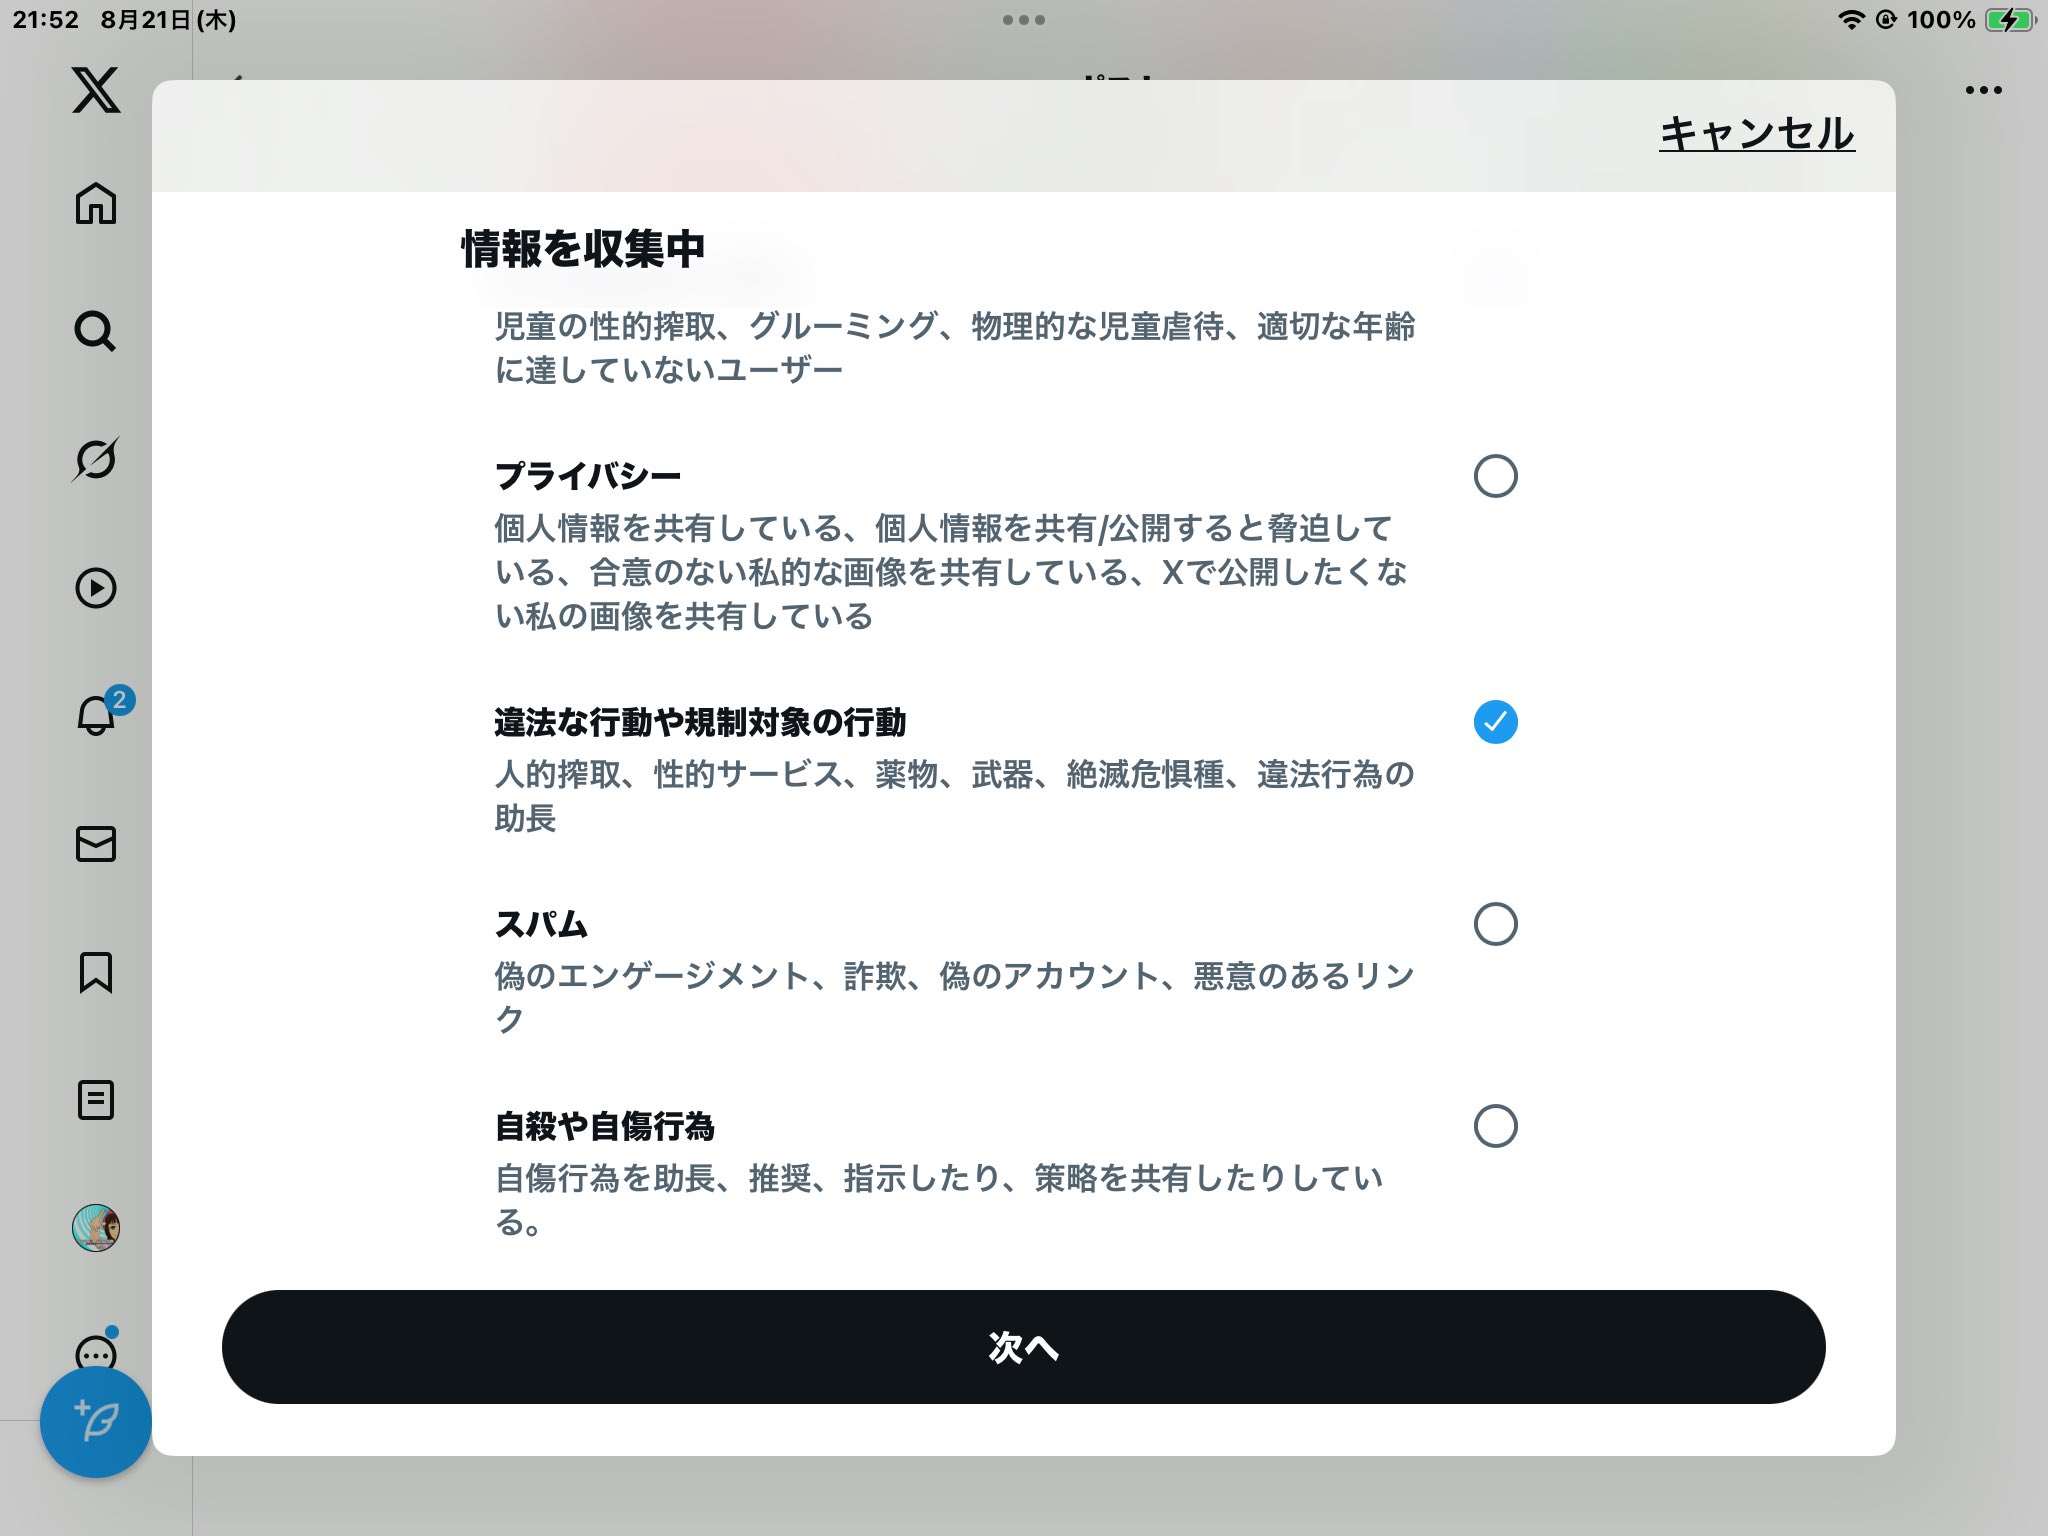Deselect 違法な行動や規制対象の行動 checked option

click(1495, 722)
